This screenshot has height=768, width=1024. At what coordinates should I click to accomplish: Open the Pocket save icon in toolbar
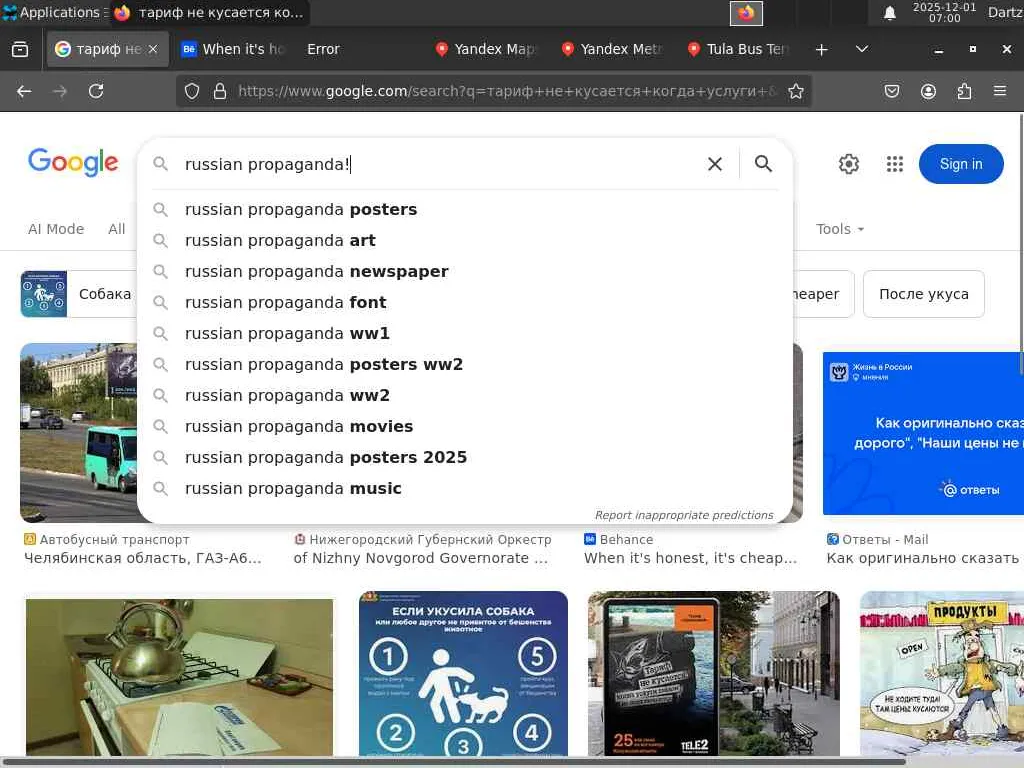click(892, 91)
